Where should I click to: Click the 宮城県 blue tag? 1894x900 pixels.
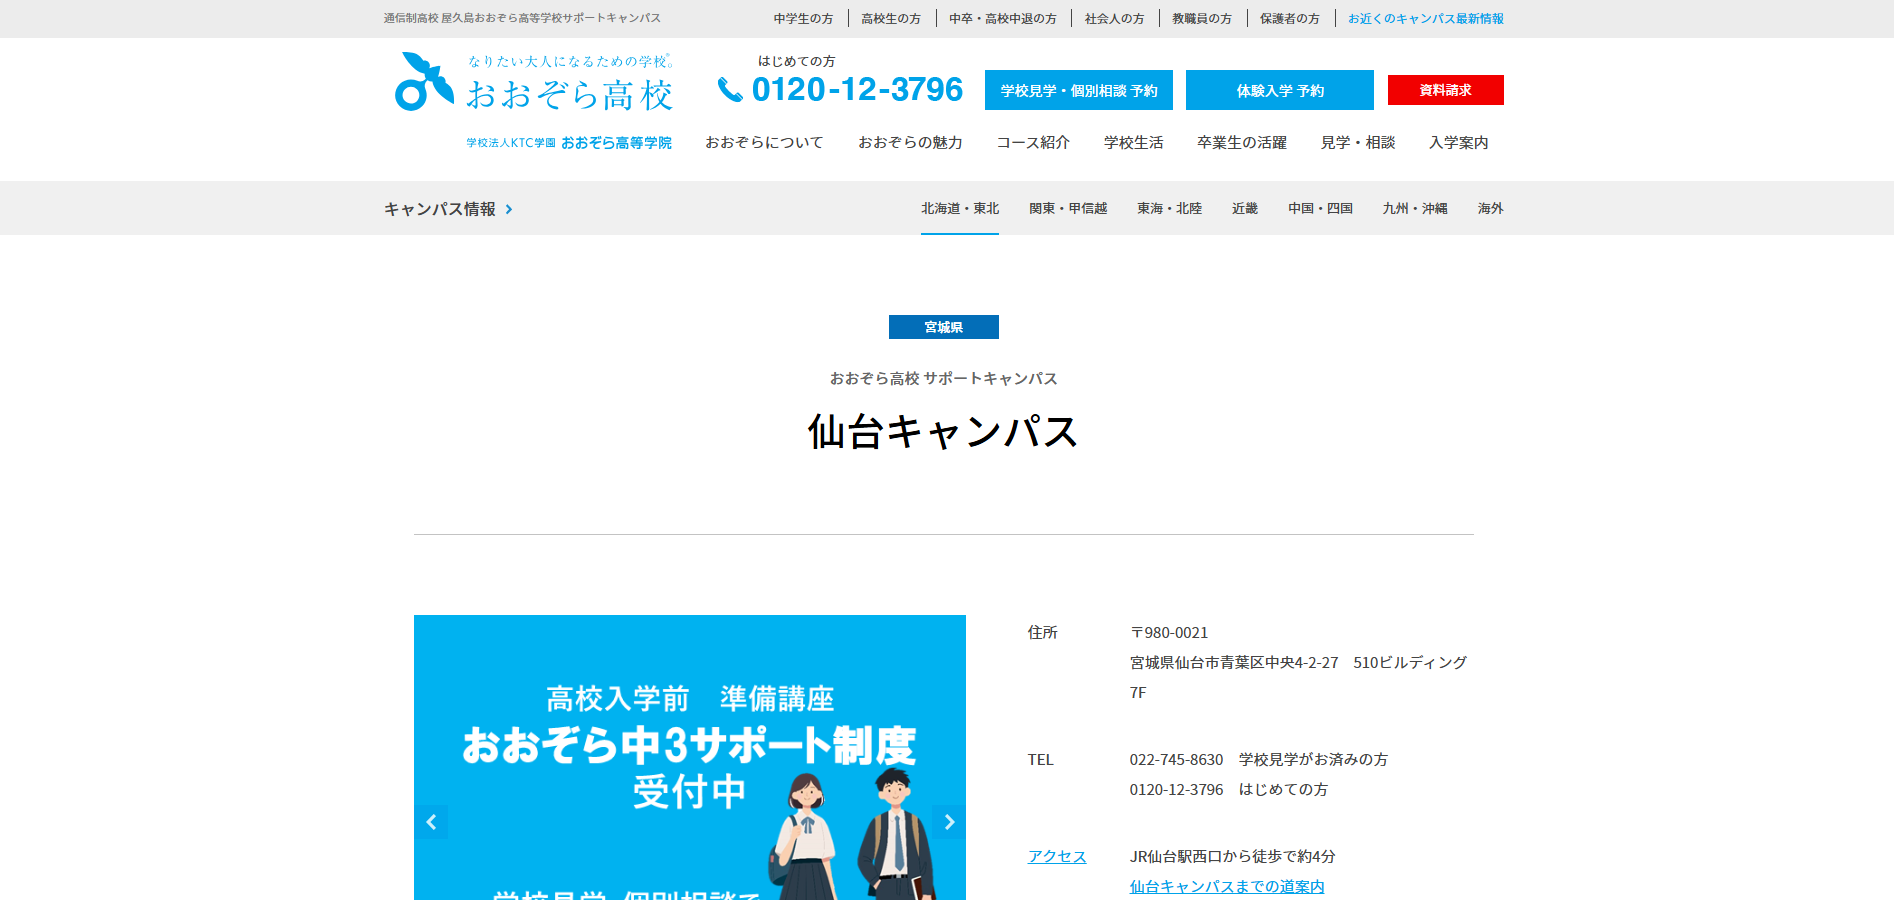coord(943,327)
